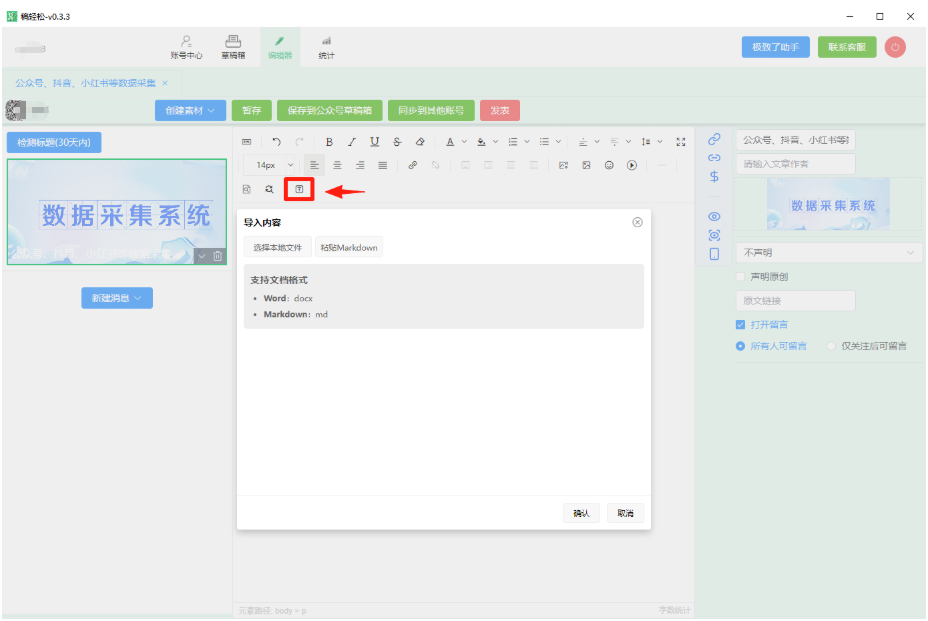Apply strikethrough formatting in the editor toolbar
928x621 pixels.
[x=398, y=141]
